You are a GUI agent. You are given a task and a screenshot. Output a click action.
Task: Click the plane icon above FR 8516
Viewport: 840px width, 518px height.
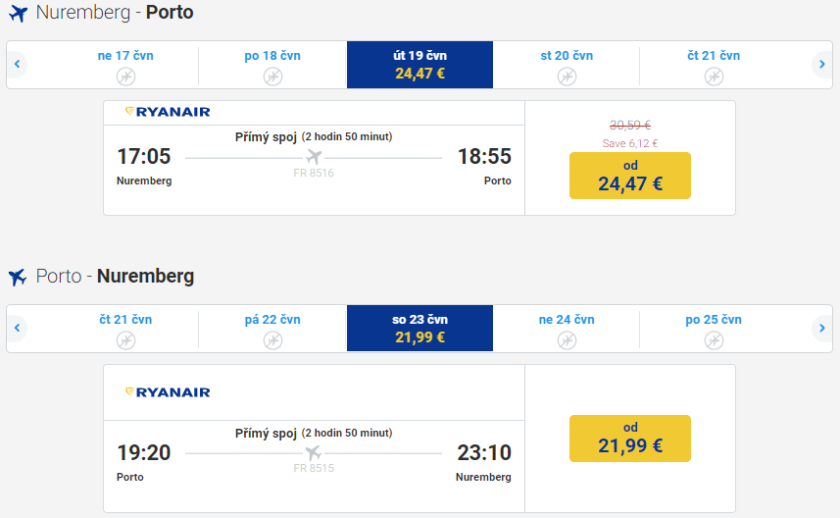[x=314, y=157]
